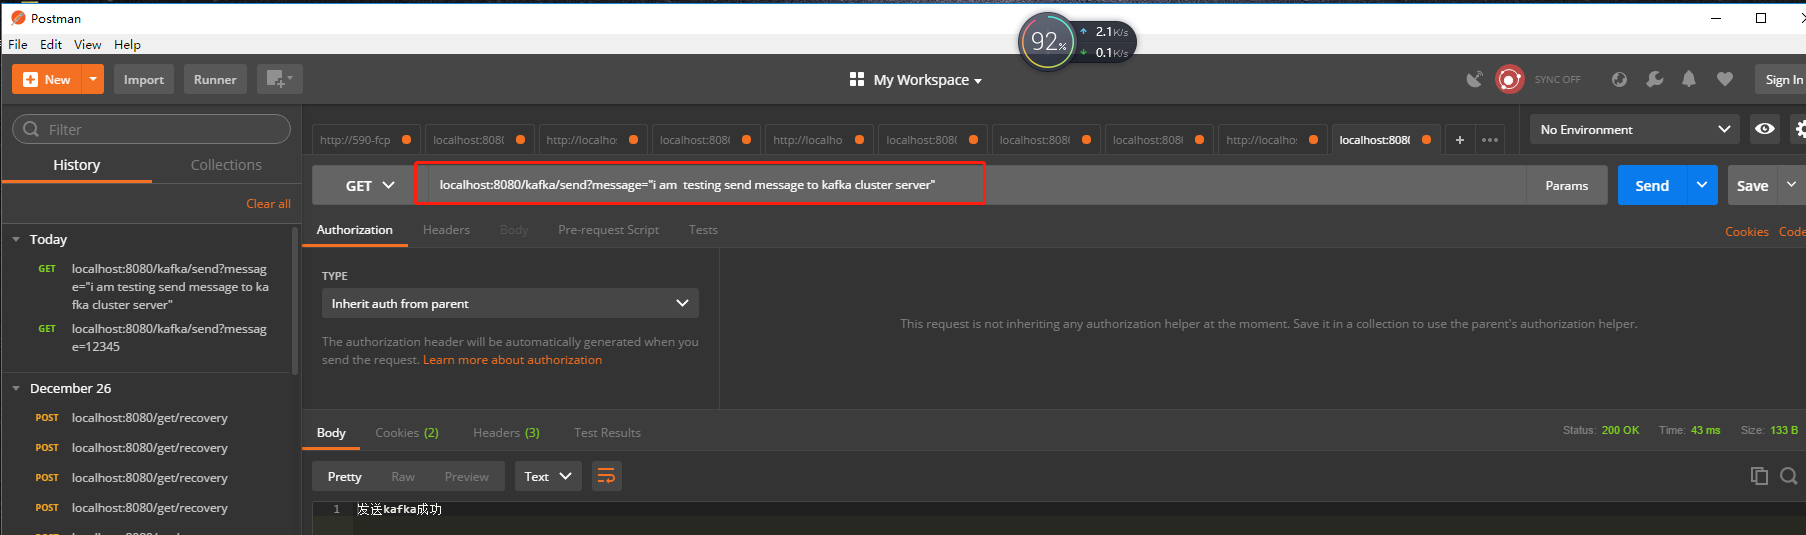Open the Edit menu
This screenshot has height=535, width=1806.
point(51,44)
